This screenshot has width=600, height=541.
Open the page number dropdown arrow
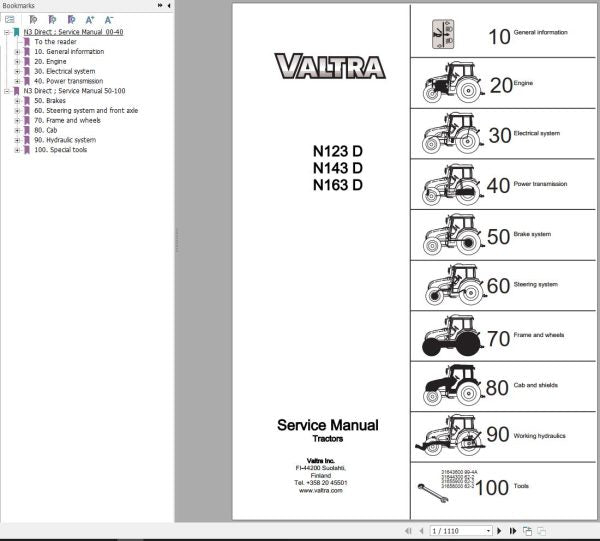point(487,530)
